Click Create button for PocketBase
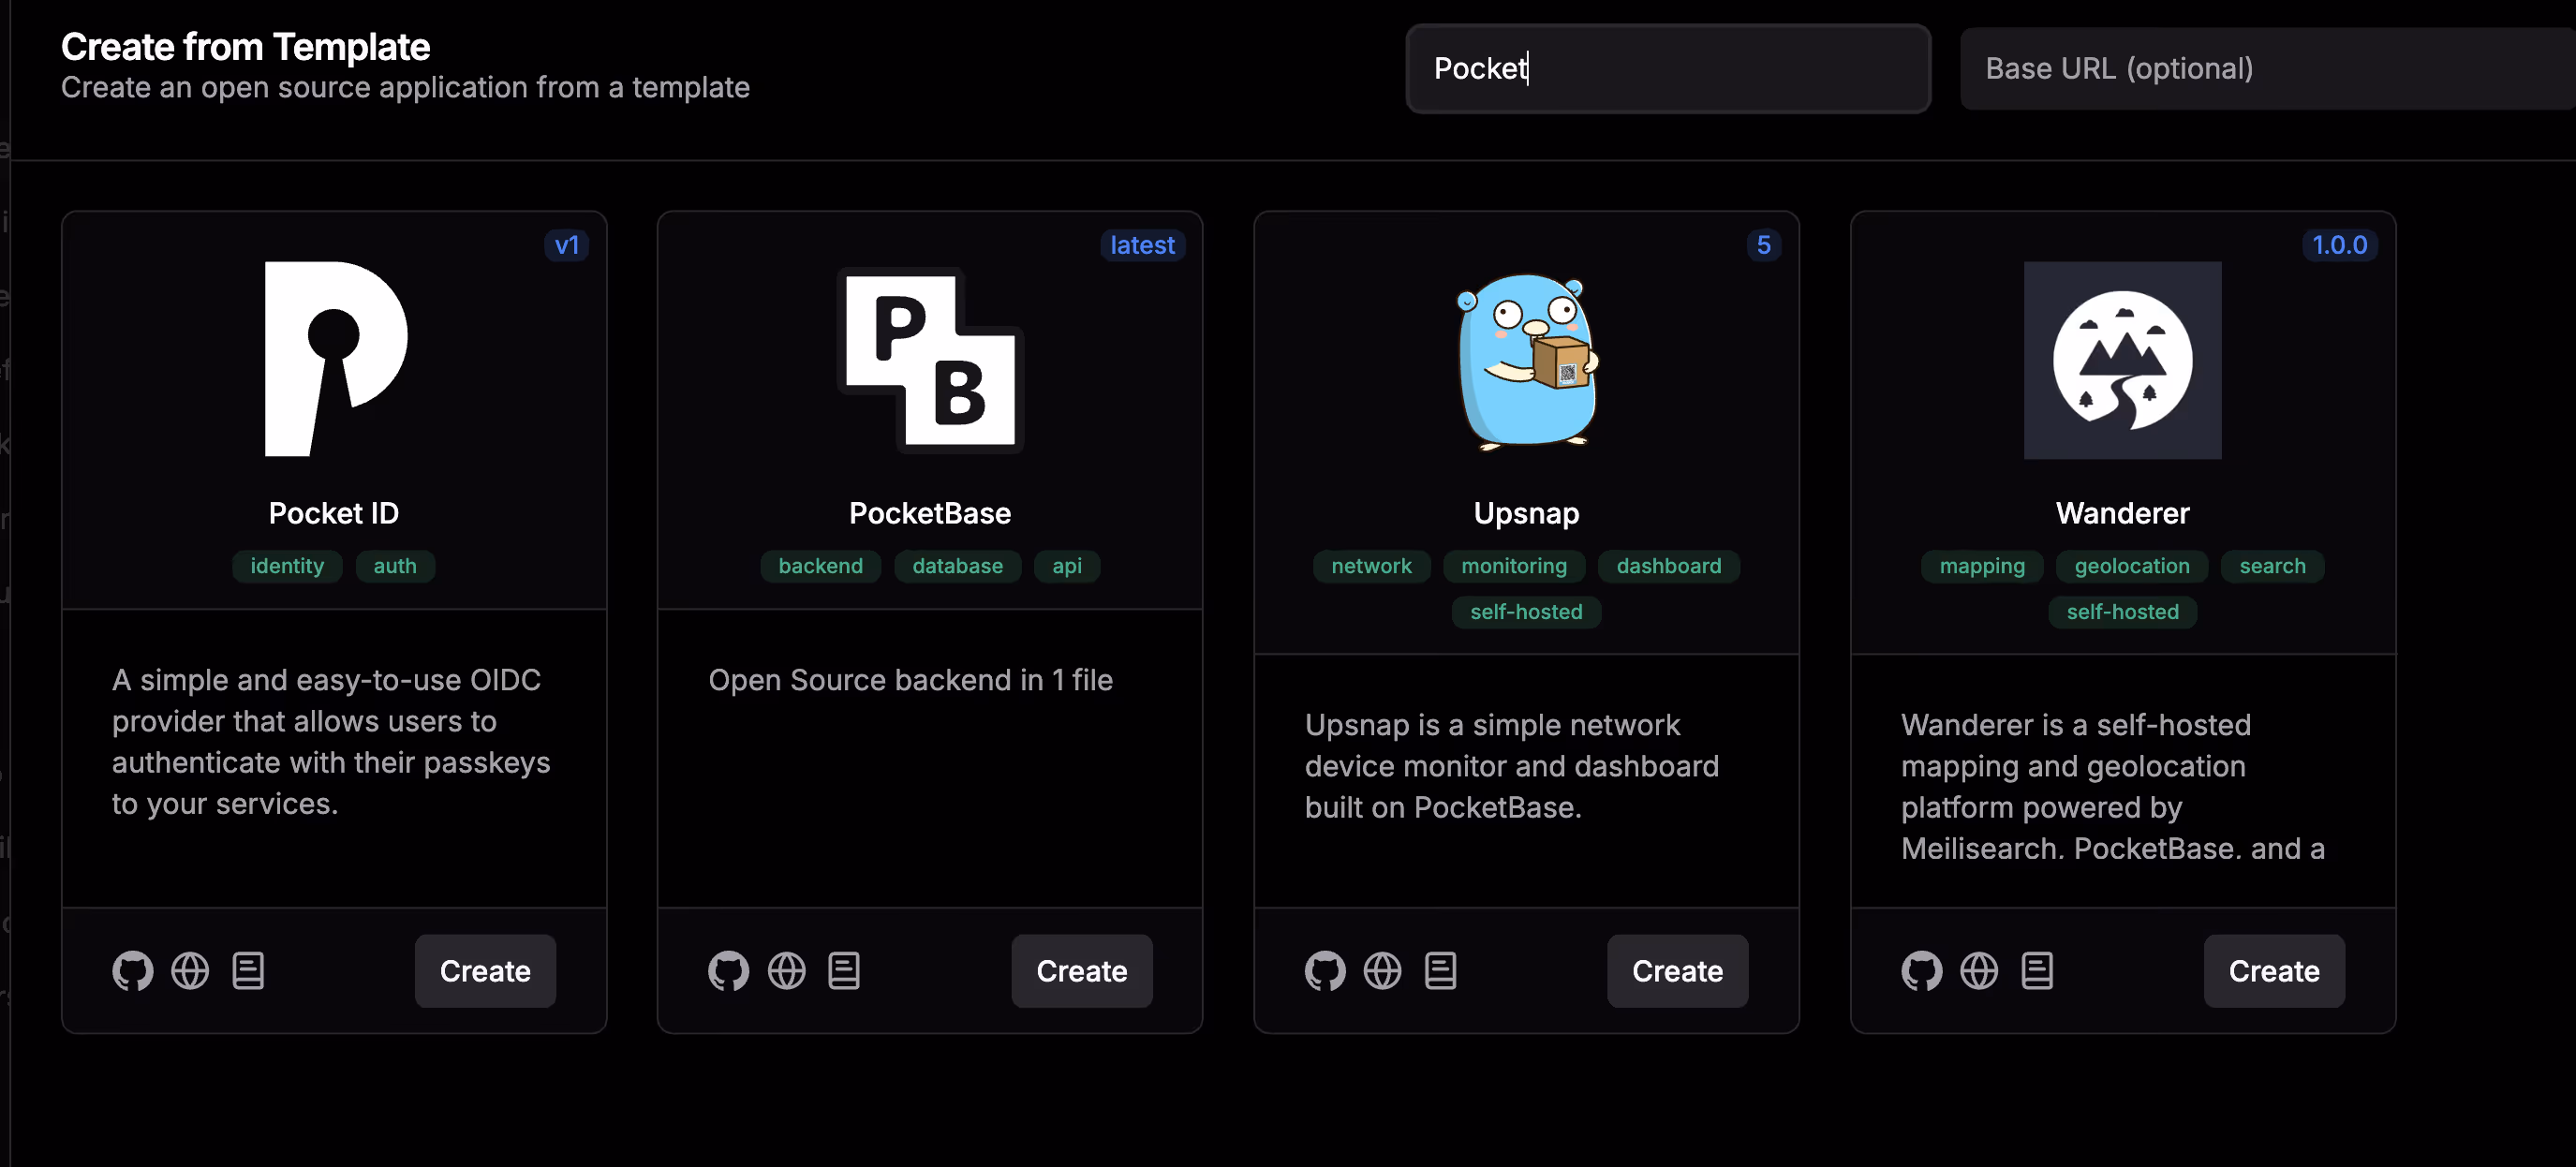Screen dimensions: 2576x1167 tap(1081, 970)
